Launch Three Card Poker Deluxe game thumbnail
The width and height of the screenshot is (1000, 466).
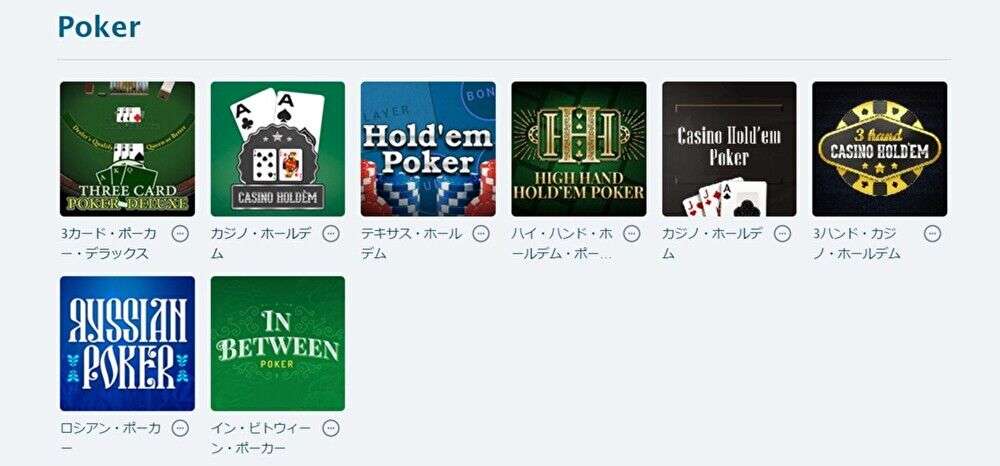pyautogui.click(x=128, y=149)
